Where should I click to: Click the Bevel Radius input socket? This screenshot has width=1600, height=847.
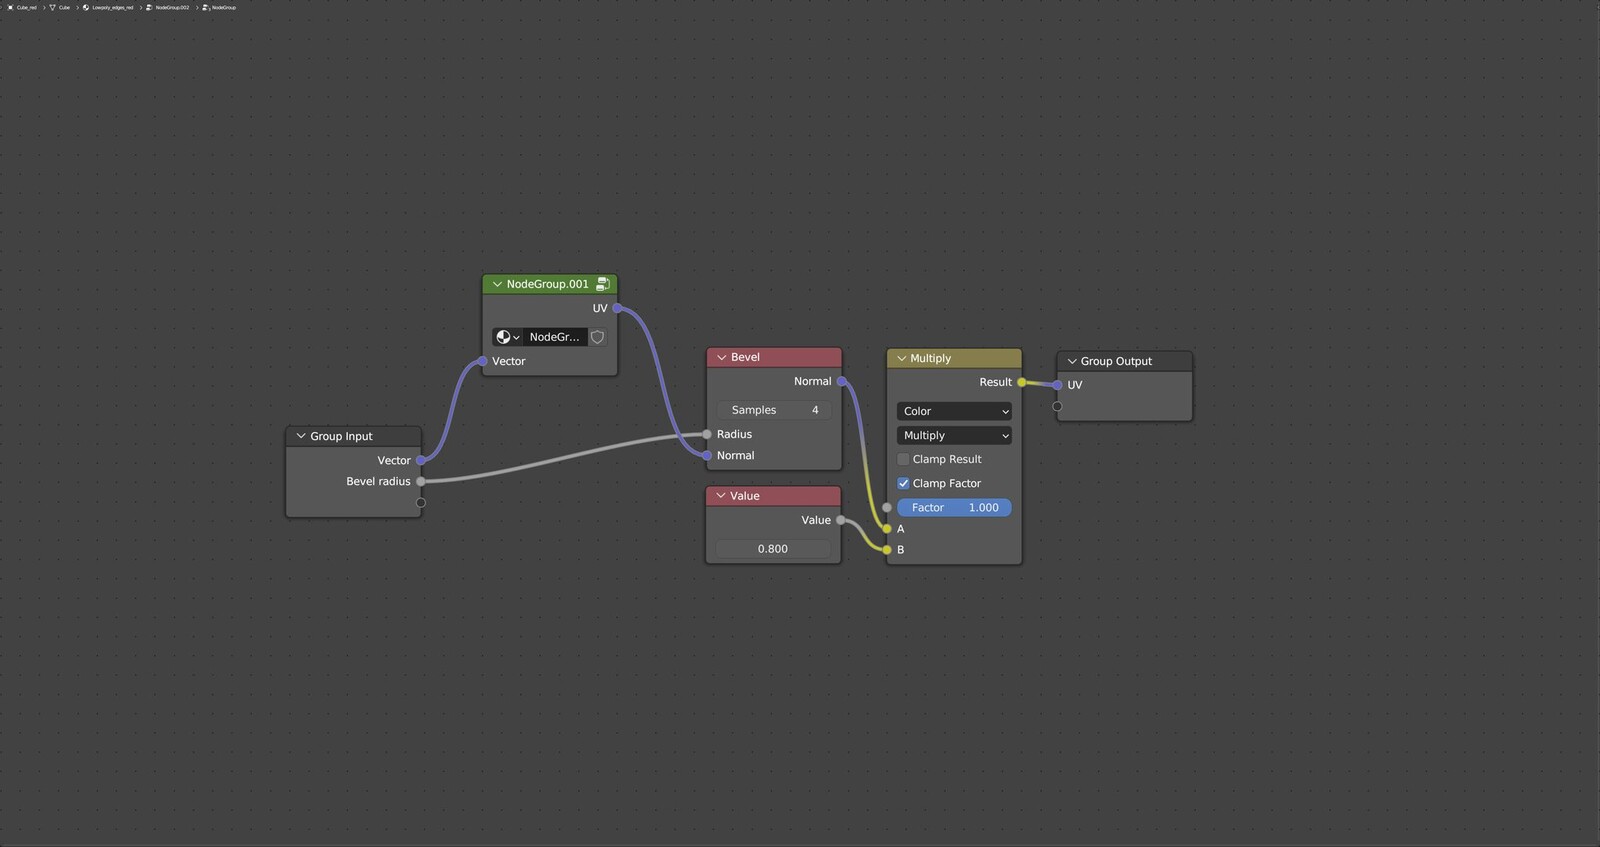[707, 434]
